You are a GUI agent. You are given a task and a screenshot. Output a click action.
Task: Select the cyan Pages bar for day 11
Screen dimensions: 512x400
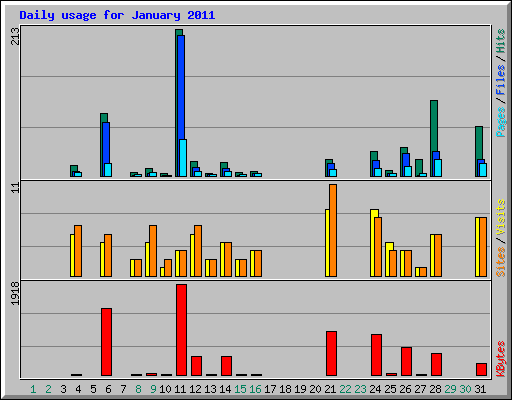tap(183, 158)
